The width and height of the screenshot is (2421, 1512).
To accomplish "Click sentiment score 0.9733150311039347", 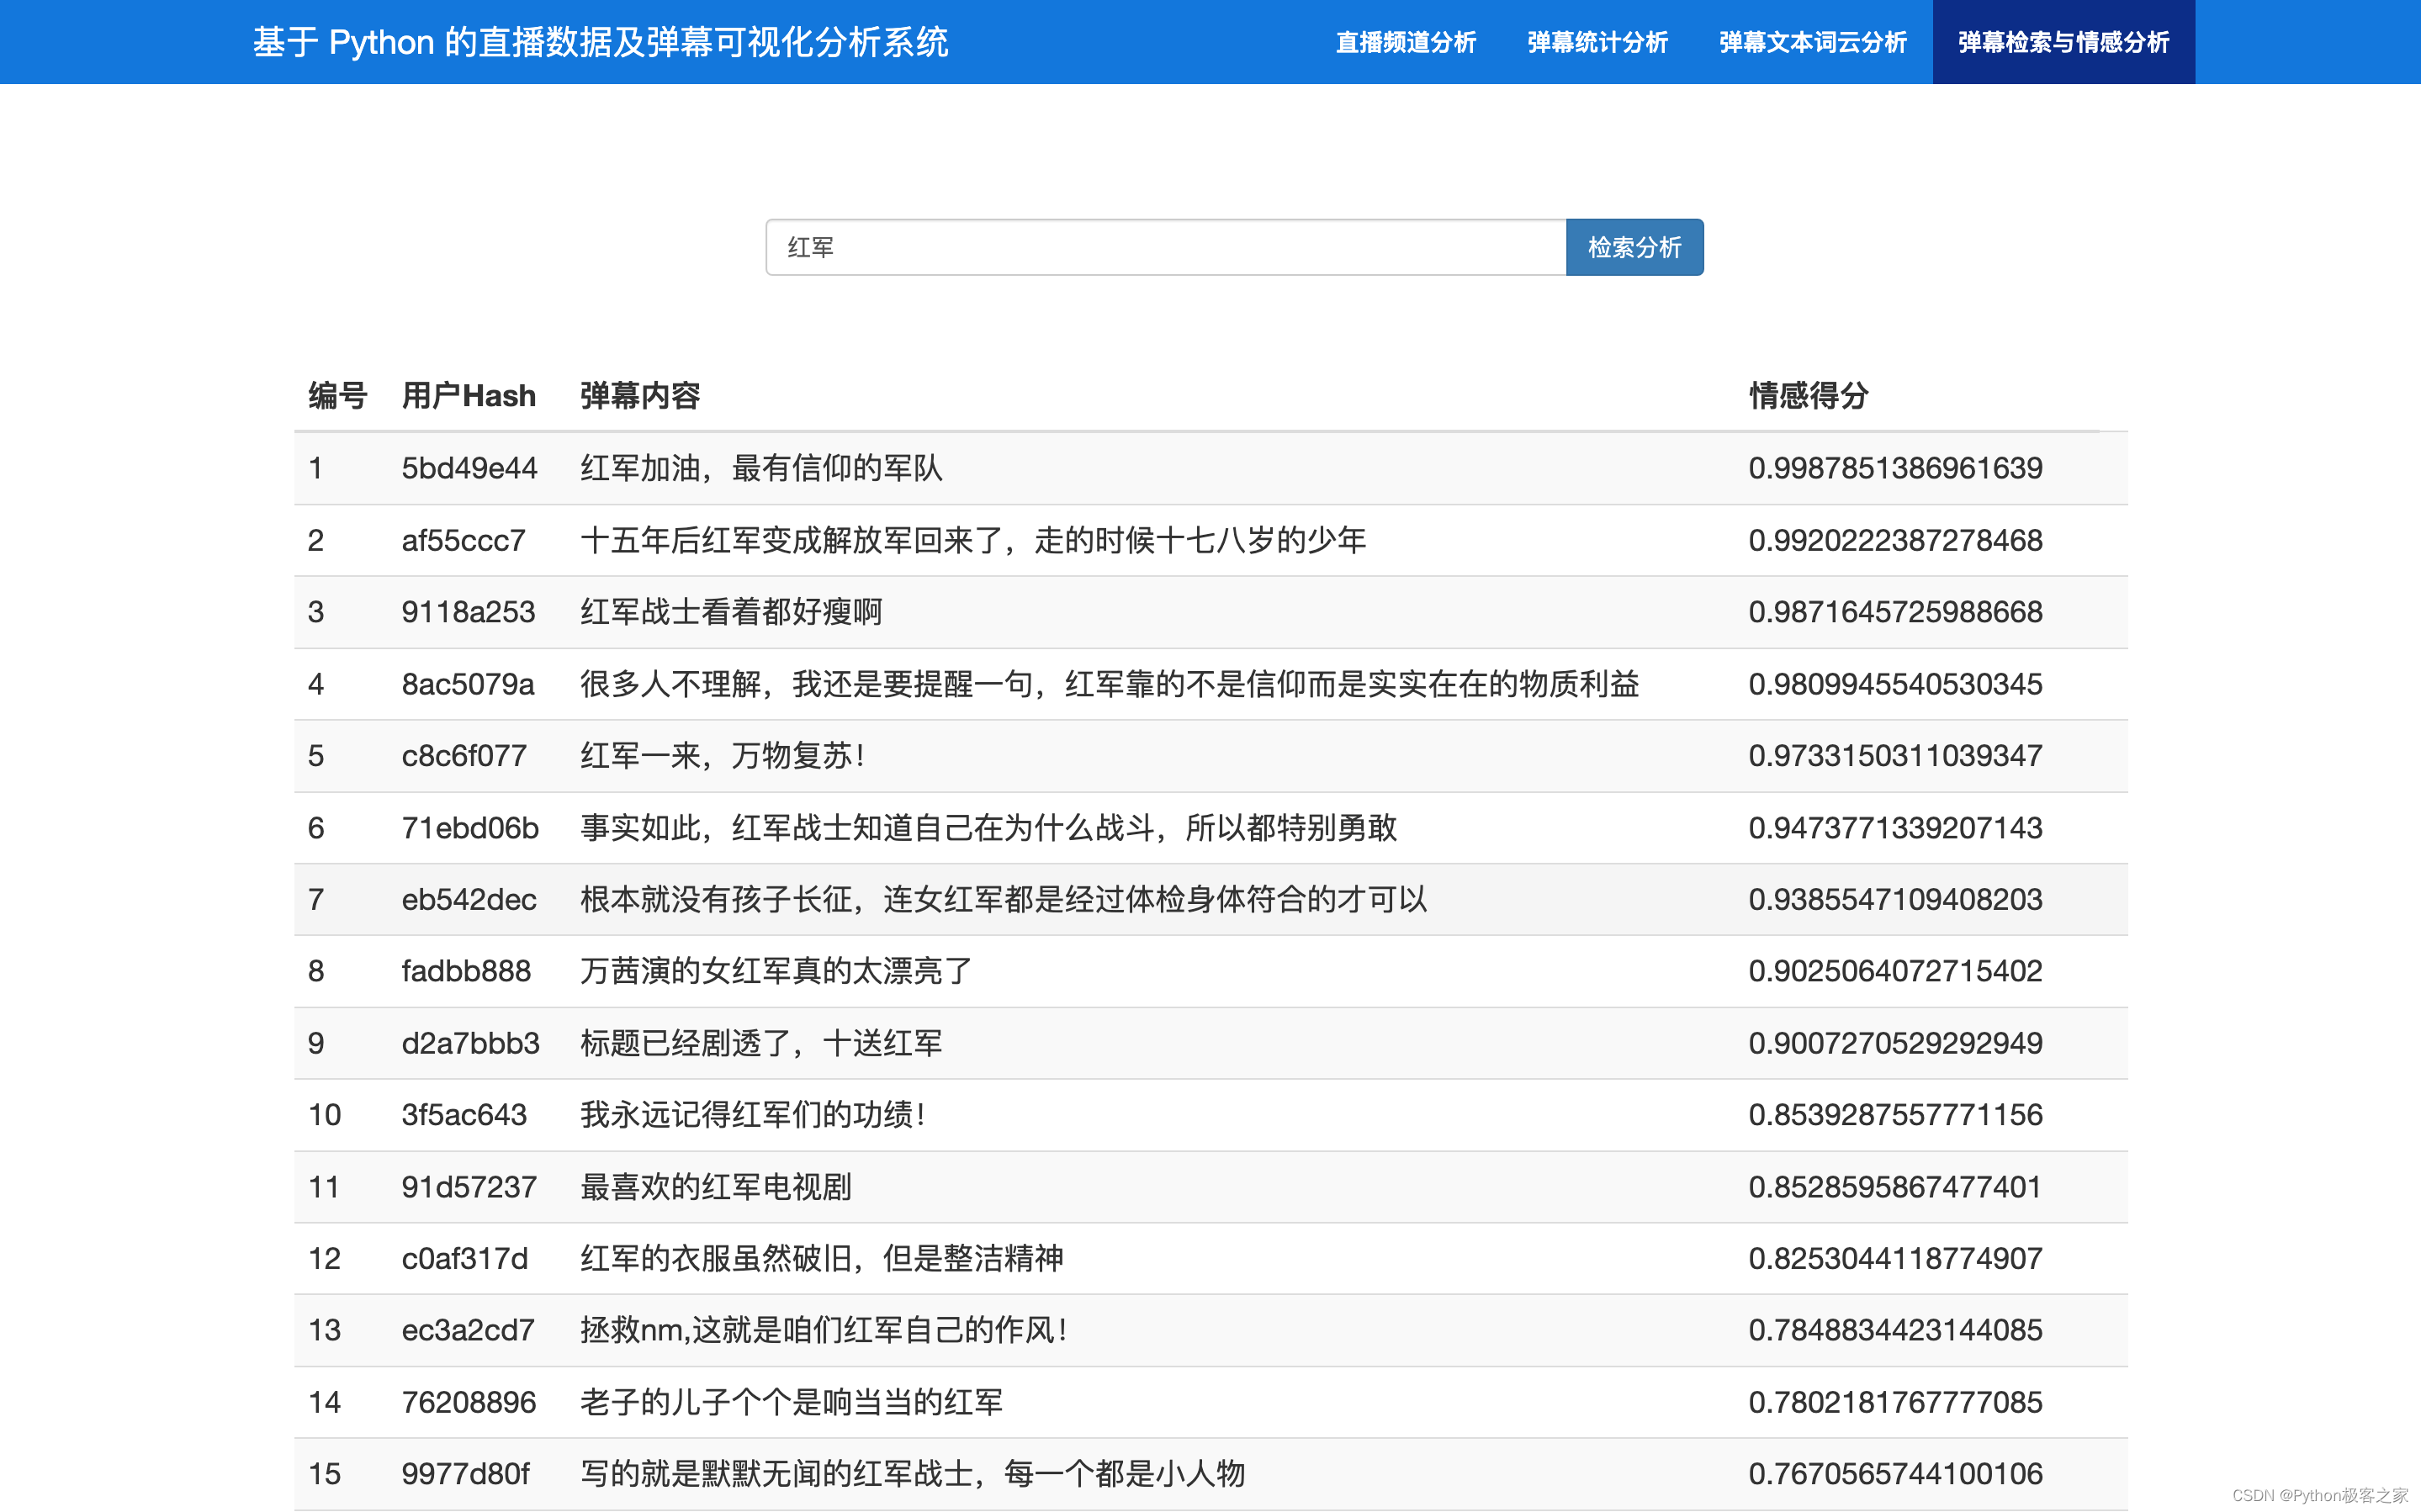I will [x=1894, y=756].
